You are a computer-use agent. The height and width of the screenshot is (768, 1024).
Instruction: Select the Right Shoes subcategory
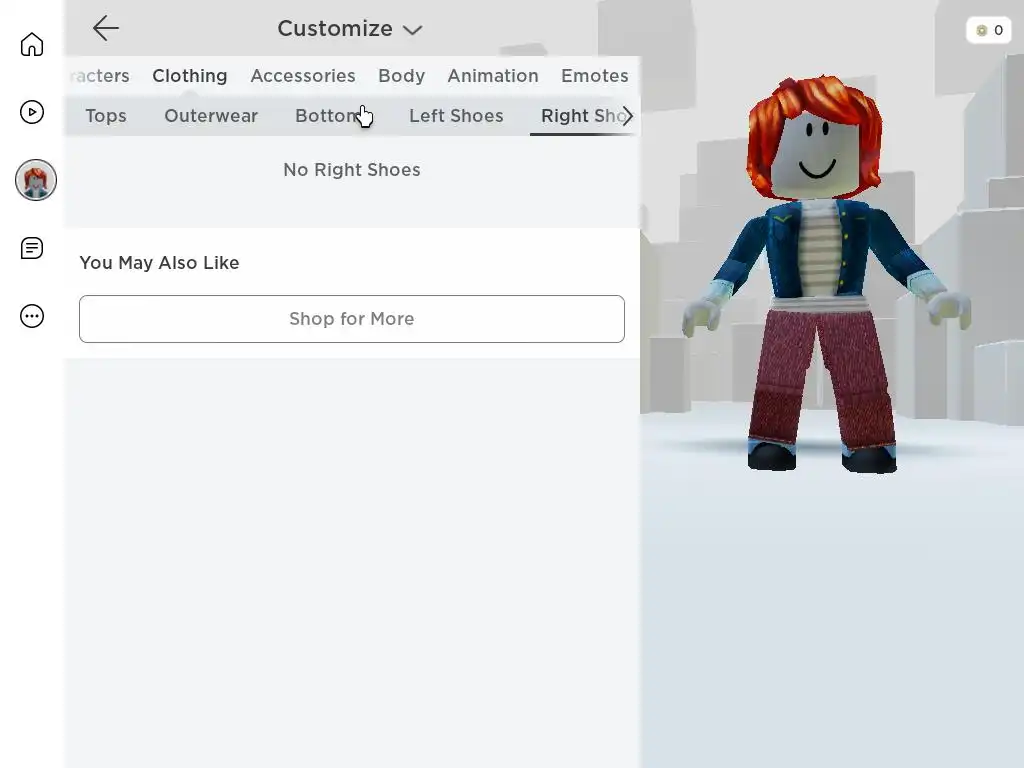[x=581, y=116]
